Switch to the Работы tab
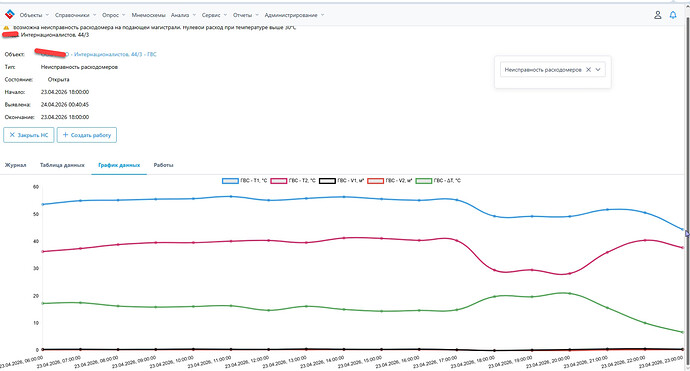The width and height of the screenshot is (690, 371). tap(163, 165)
